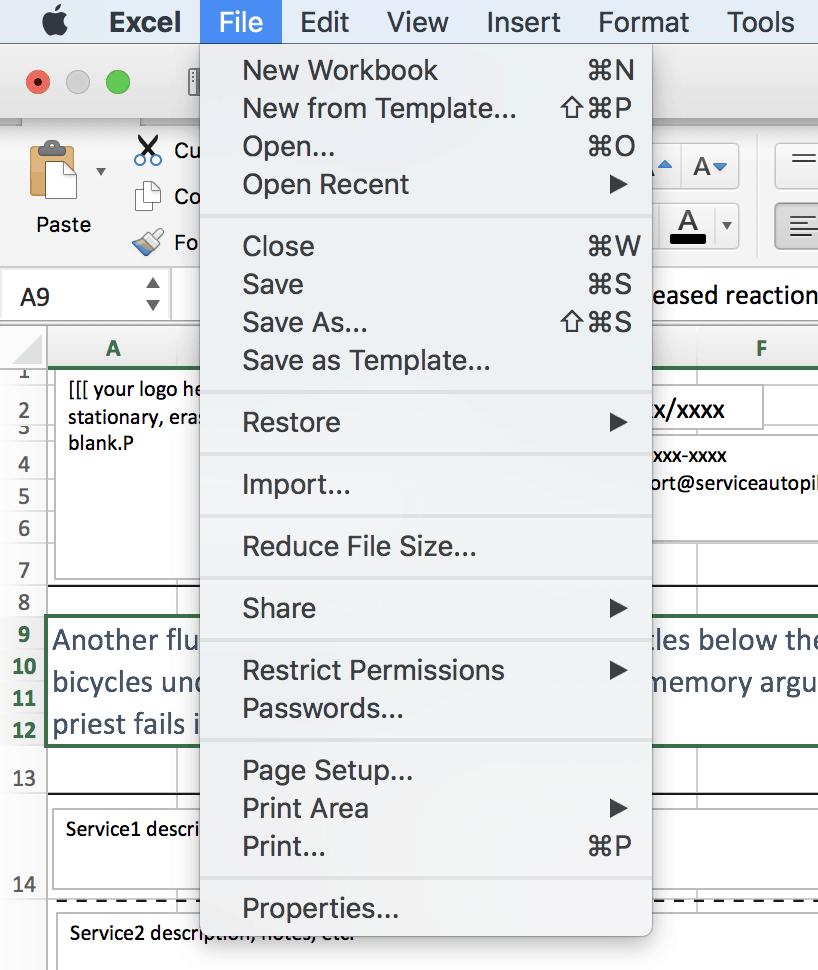This screenshot has width=818, height=970.
Task: Select Reduce File Size...
Action: click(426, 546)
